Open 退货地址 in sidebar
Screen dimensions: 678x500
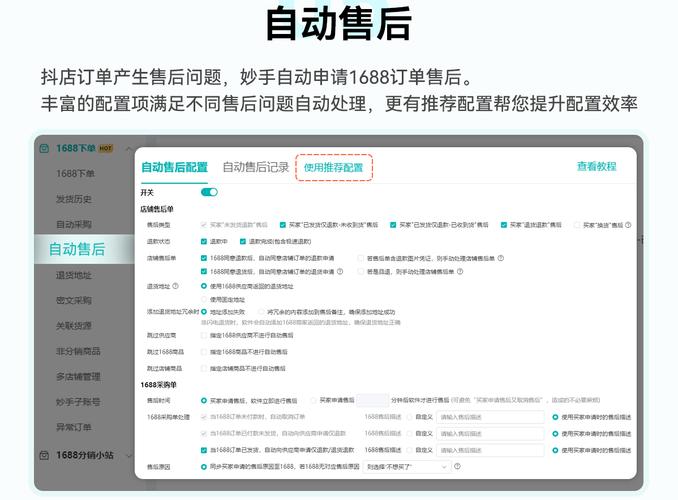pyautogui.click(x=74, y=275)
